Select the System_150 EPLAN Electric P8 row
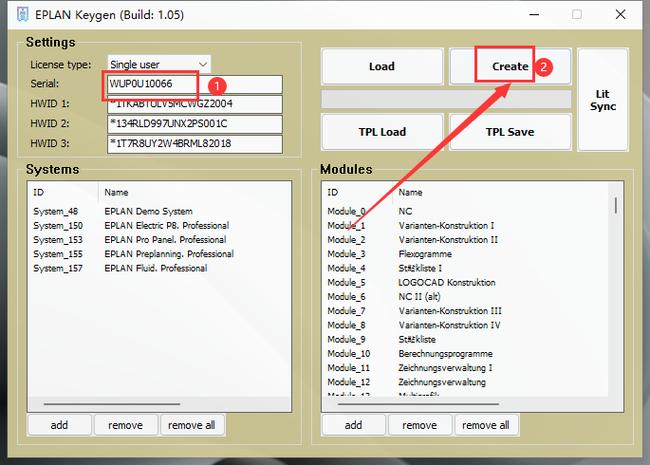Image resolution: width=650 pixels, height=465 pixels. (x=159, y=225)
